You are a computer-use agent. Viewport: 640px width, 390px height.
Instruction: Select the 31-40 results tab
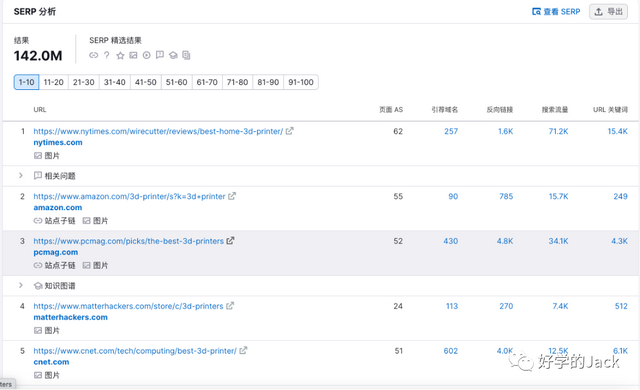tap(115, 82)
